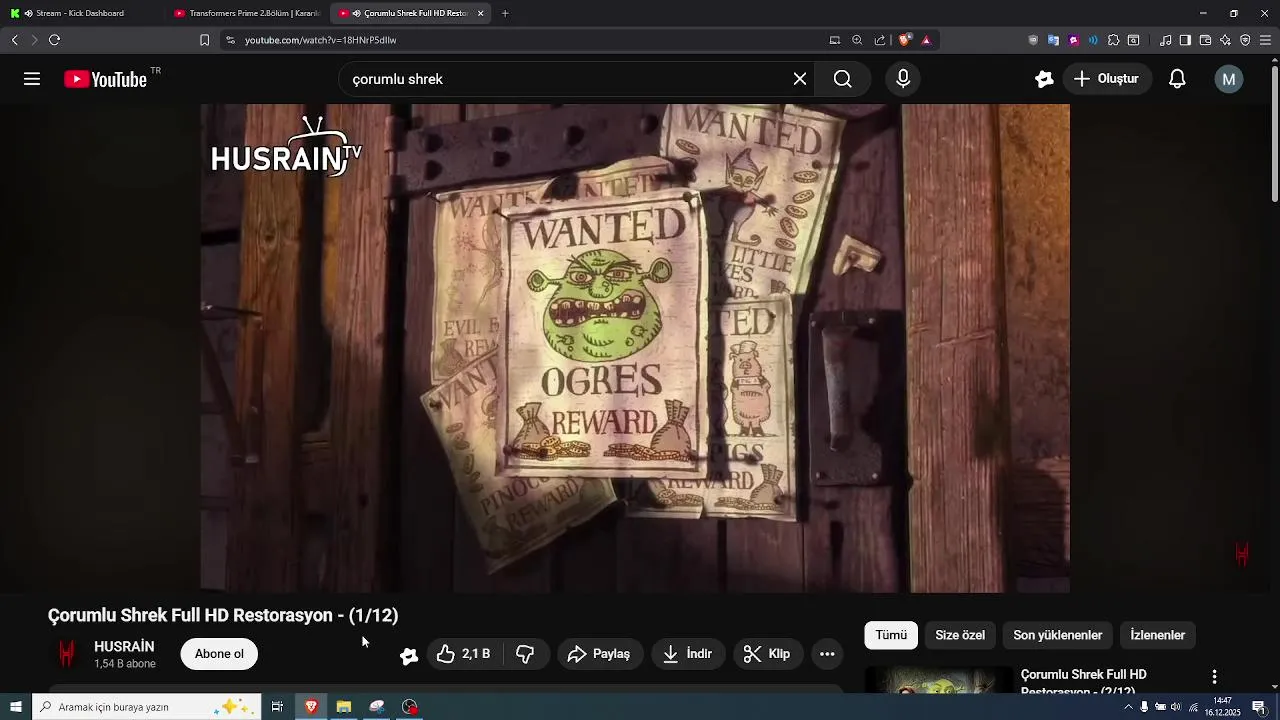Go back in browser history
This screenshot has height=720, width=1280.
tap(14, 40)
